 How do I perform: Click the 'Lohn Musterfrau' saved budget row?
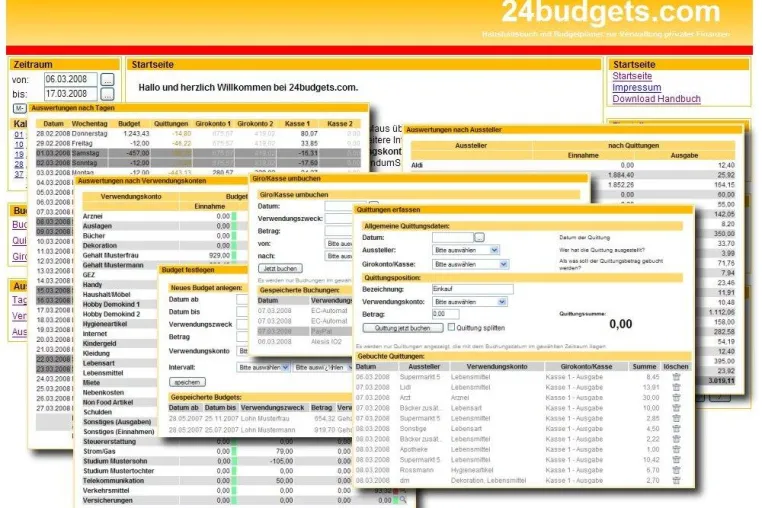260,418
